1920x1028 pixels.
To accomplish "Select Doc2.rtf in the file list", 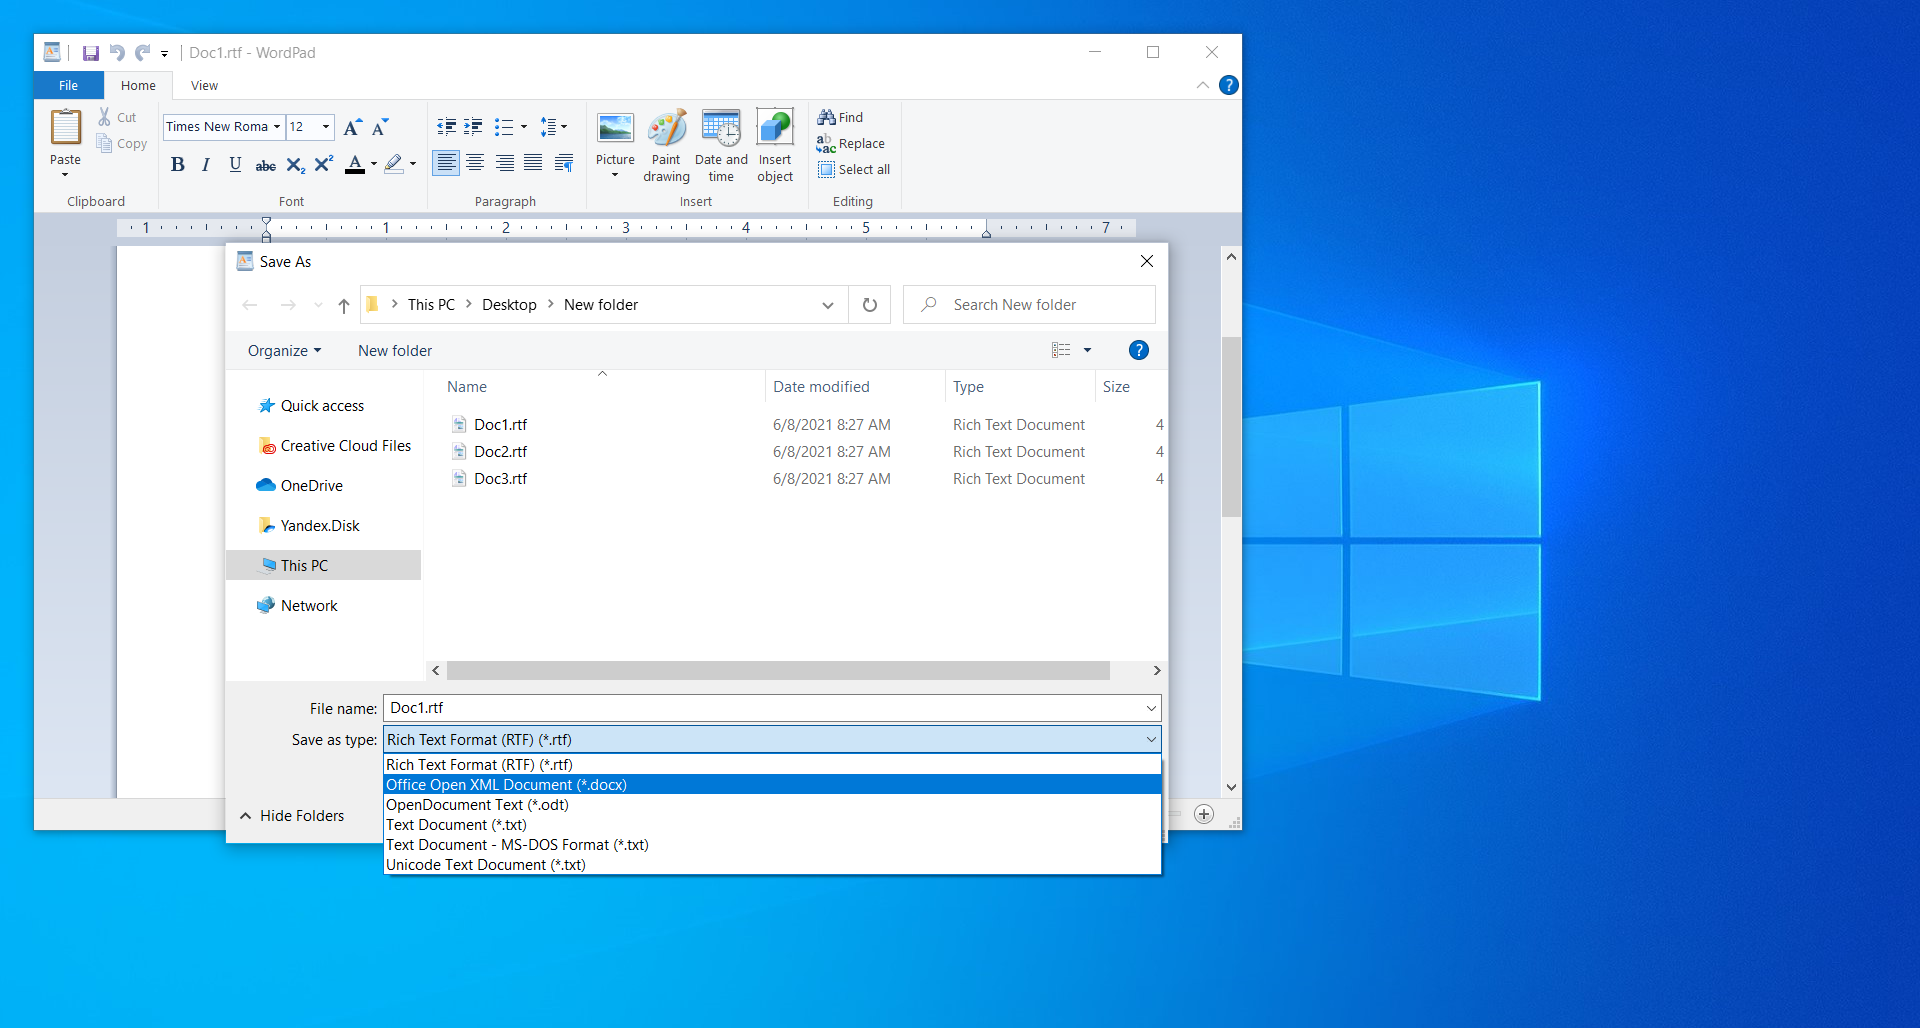I will (500, 452).
